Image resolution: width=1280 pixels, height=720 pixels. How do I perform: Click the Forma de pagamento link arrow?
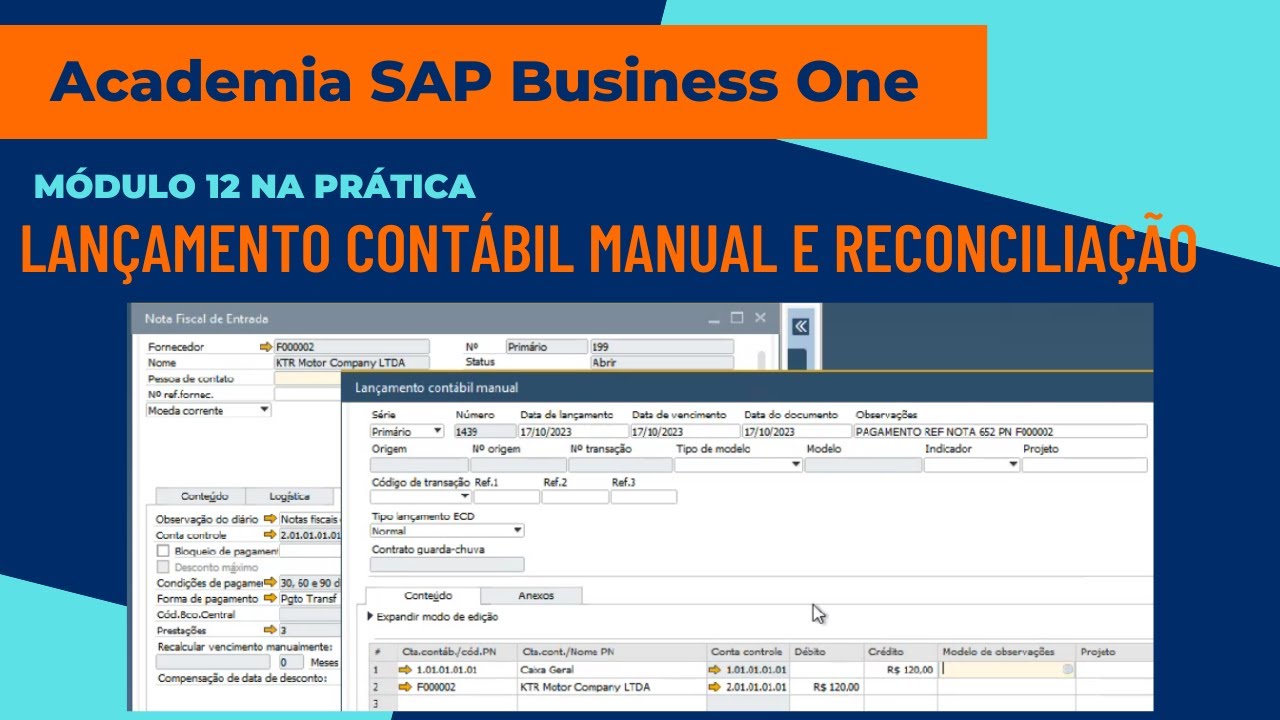(269, 598)
